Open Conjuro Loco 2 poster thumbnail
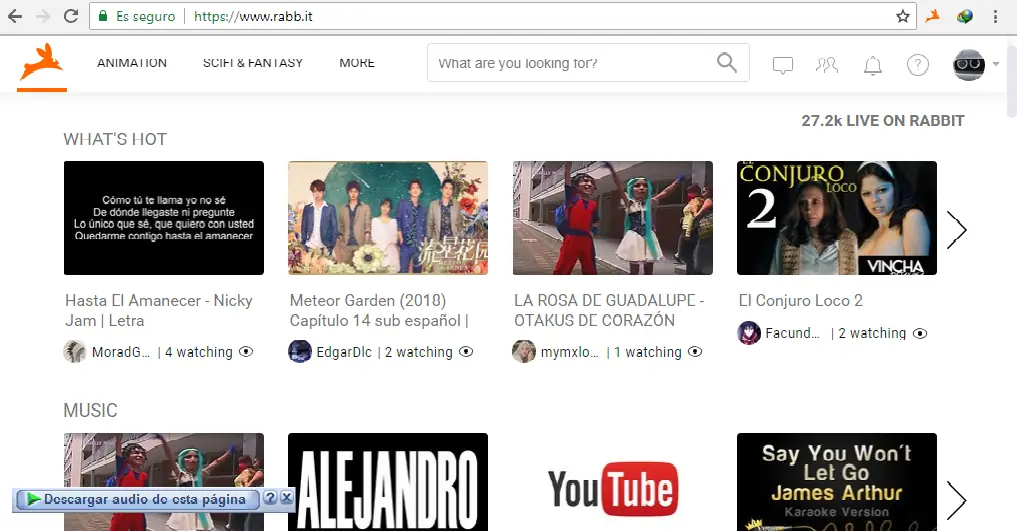The image size is (1017, 531). pos(837,218)
